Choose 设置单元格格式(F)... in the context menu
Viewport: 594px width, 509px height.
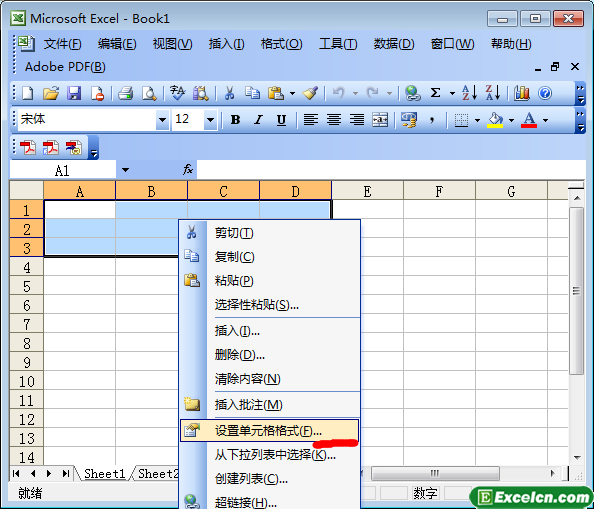[x=269, y=431]
